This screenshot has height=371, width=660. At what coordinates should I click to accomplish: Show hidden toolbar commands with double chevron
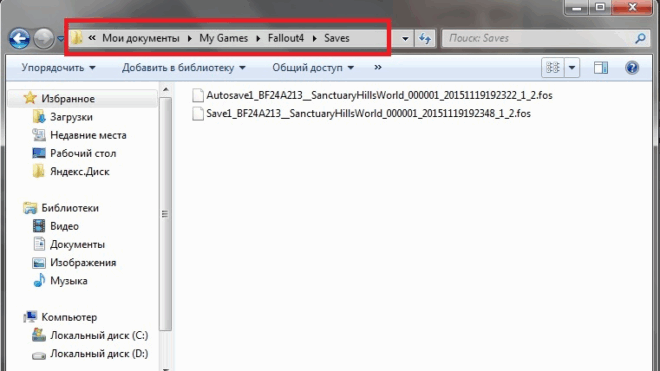point(378,67)
